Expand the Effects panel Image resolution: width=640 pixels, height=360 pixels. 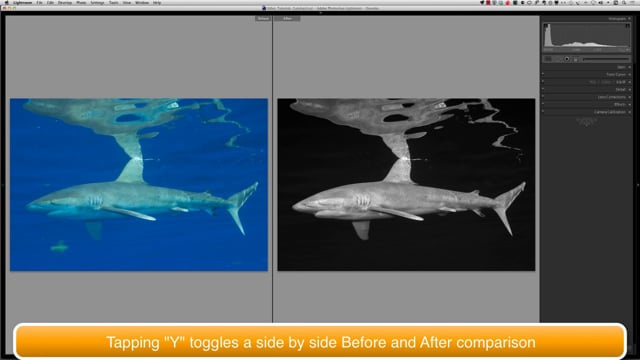(629, 104)
